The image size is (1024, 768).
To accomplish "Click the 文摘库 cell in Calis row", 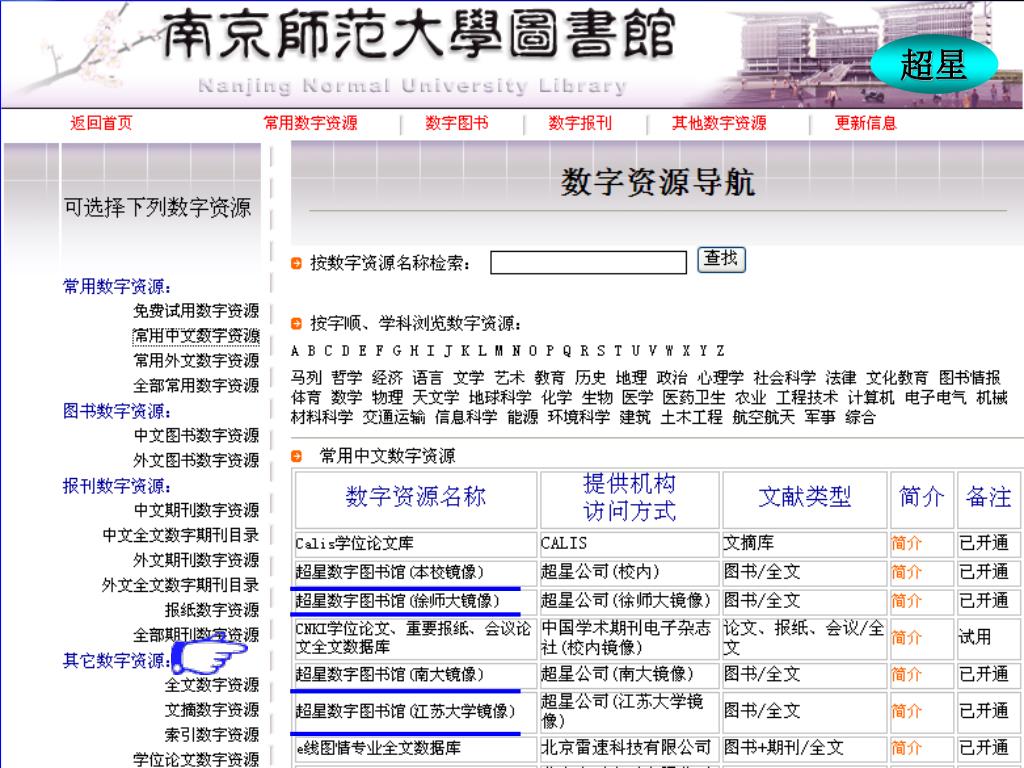I will click(x=749, y=543).
